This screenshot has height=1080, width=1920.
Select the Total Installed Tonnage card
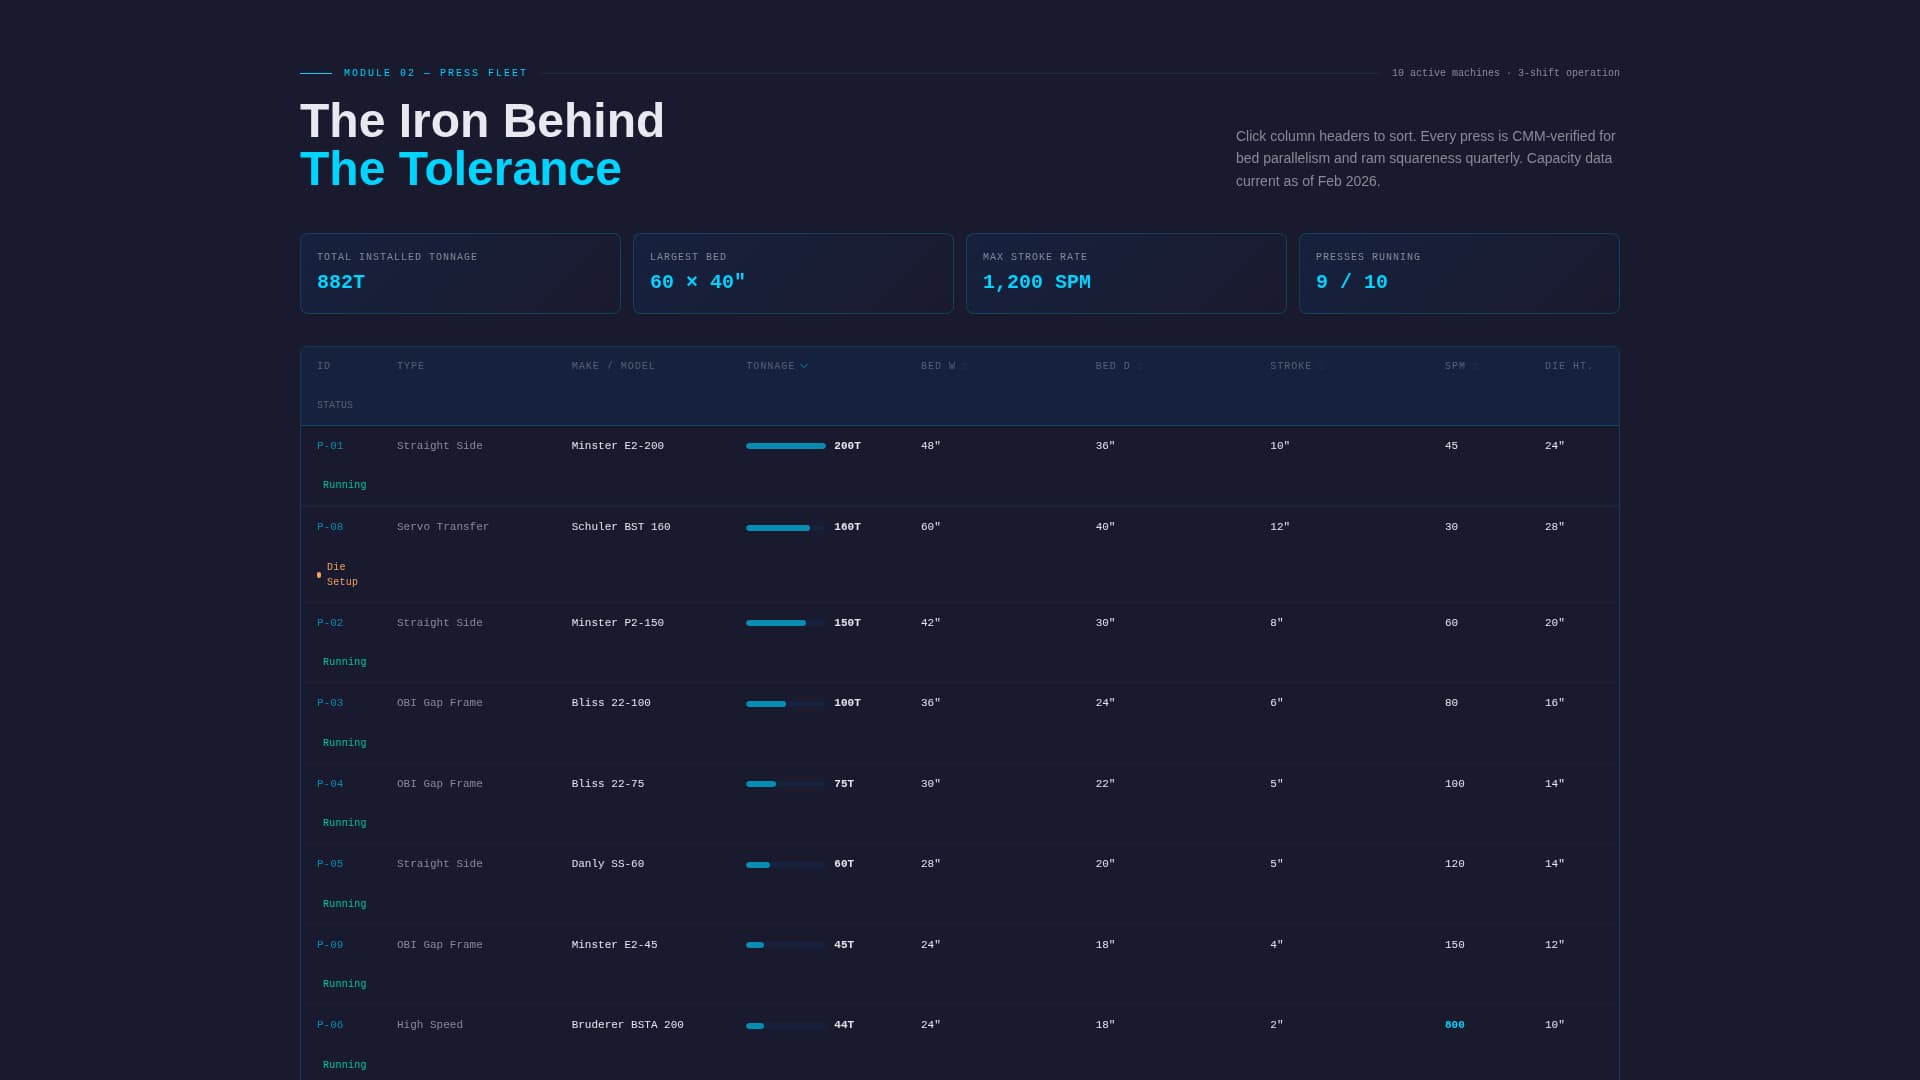pyautogui.click(x=460, y=273)
